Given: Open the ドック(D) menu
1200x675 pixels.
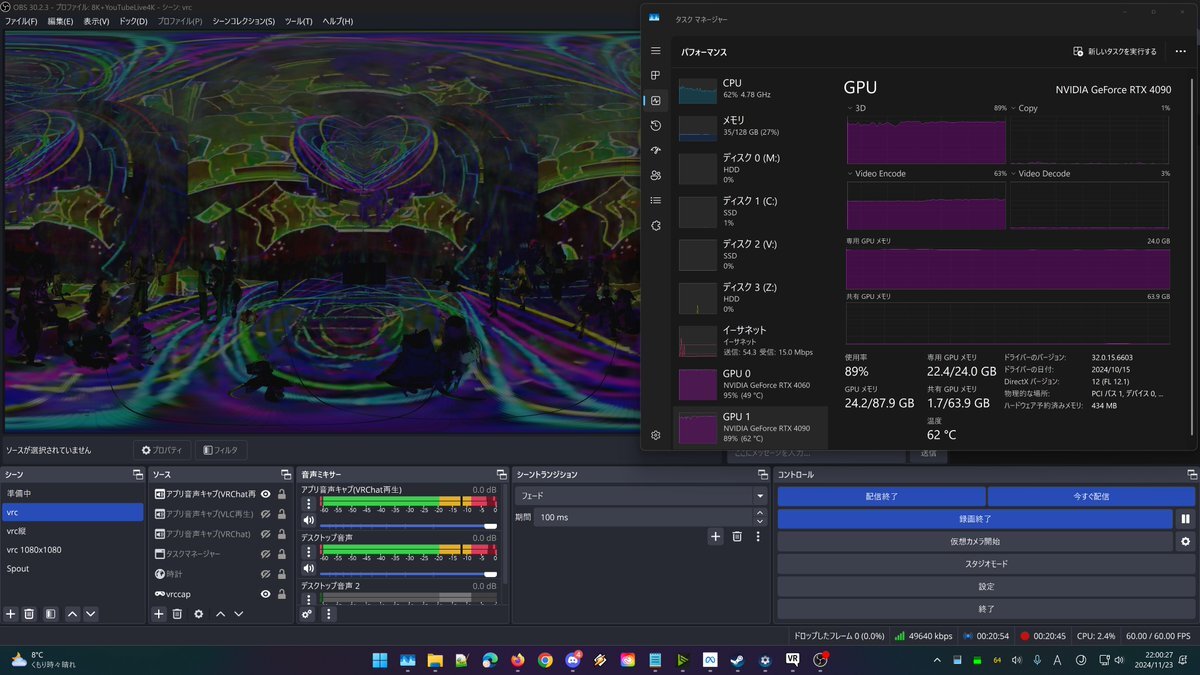Looking at the screenshot, I should pyautogui.click(x=133, y=21).
